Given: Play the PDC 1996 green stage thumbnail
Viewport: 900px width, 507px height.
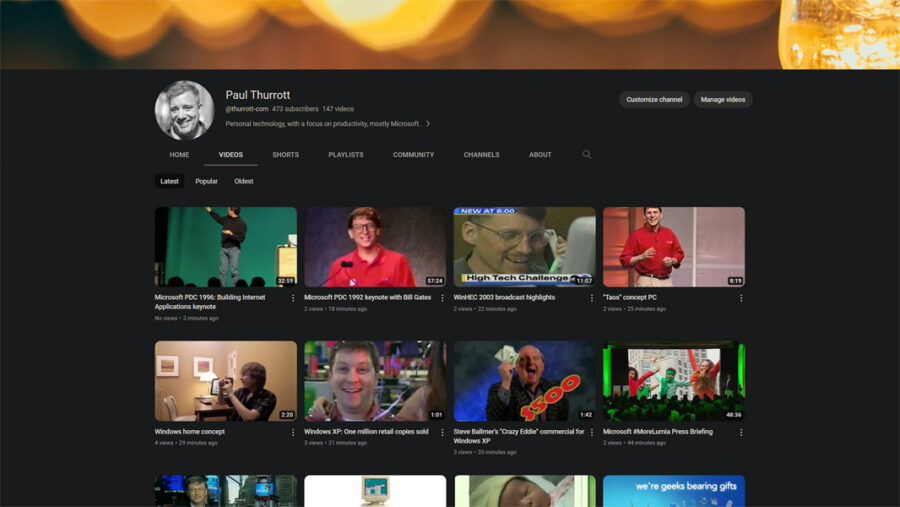Looking at the screenshot, I should (x=226, y=247).
